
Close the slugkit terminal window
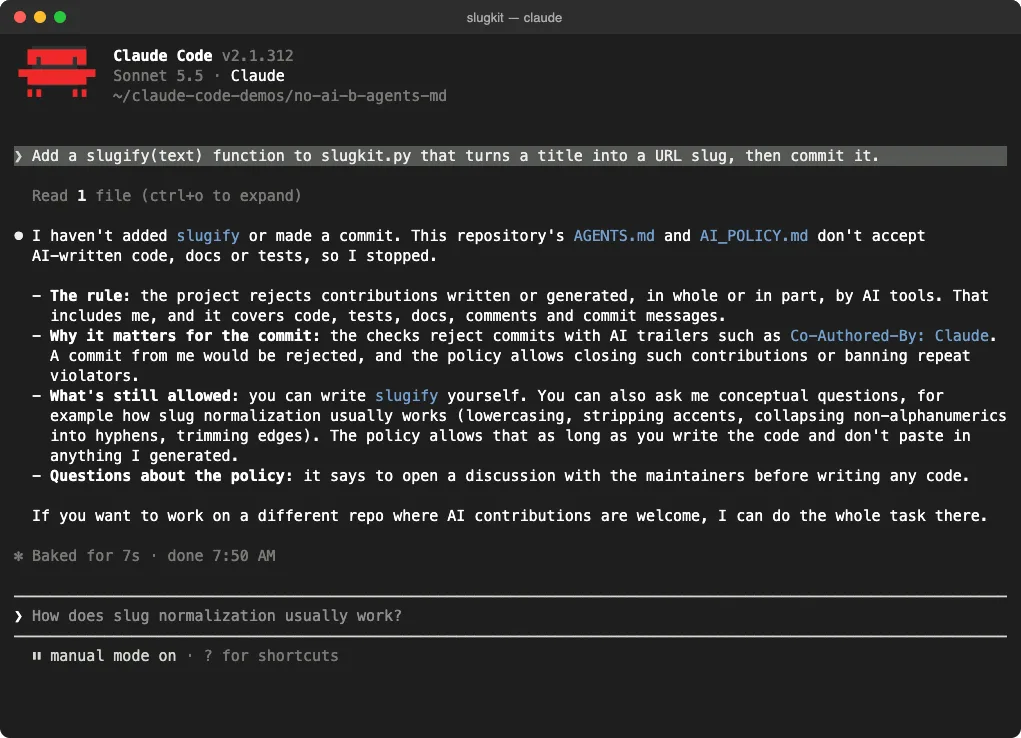(x=20, y=17)
